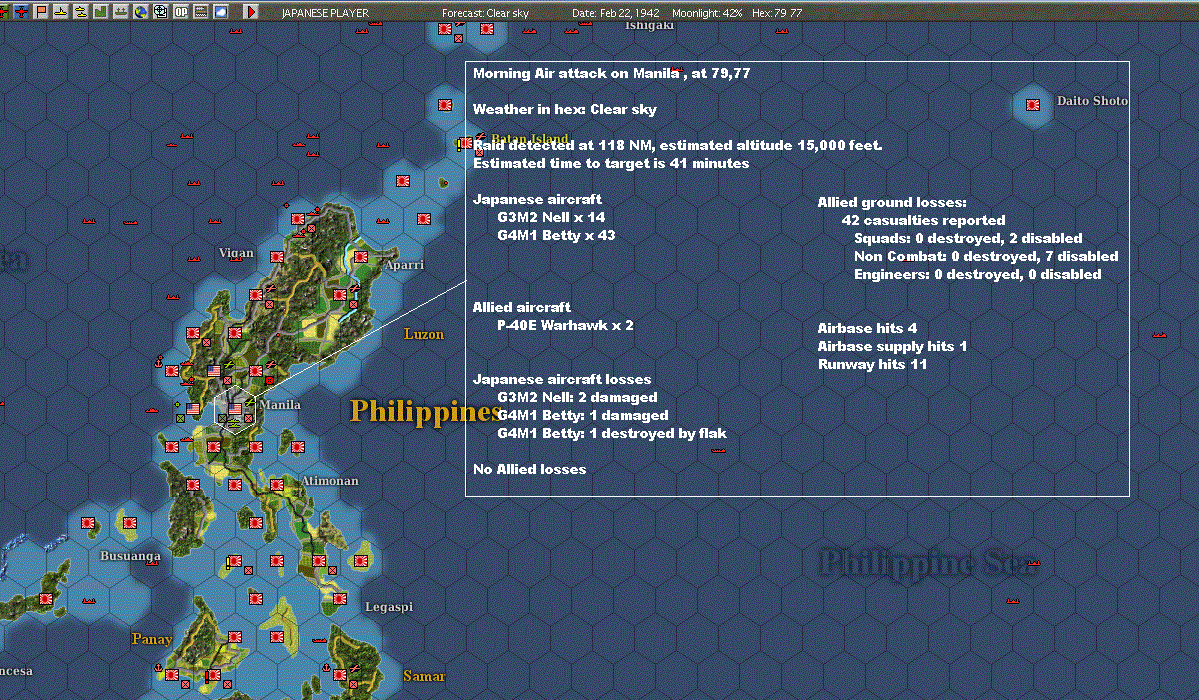Click the Panay map label

152,639
